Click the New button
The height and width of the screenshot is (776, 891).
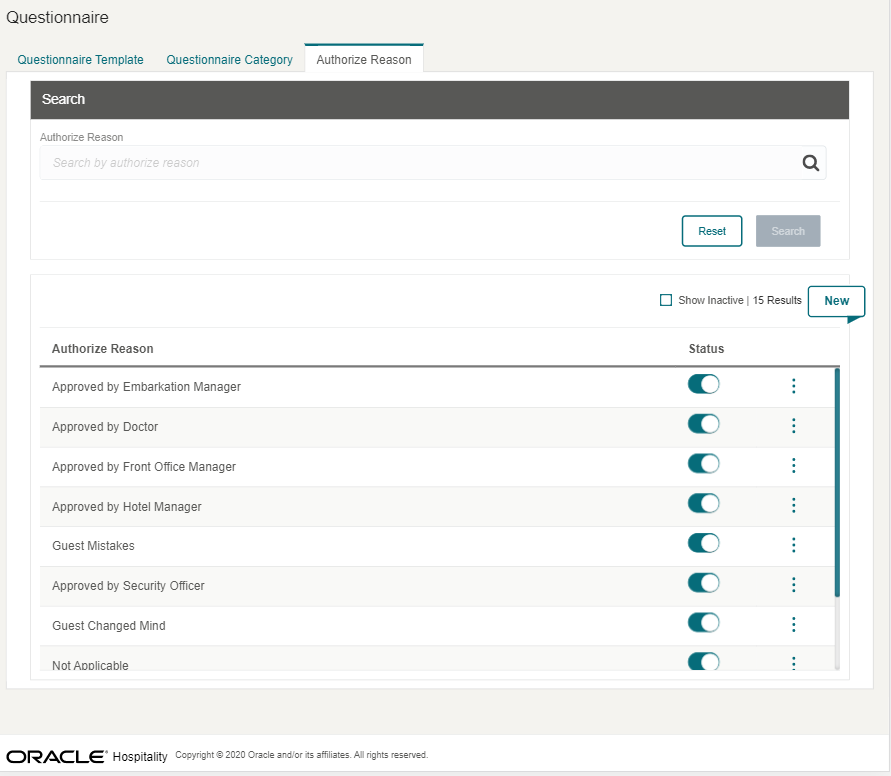[x=836, y=301]
